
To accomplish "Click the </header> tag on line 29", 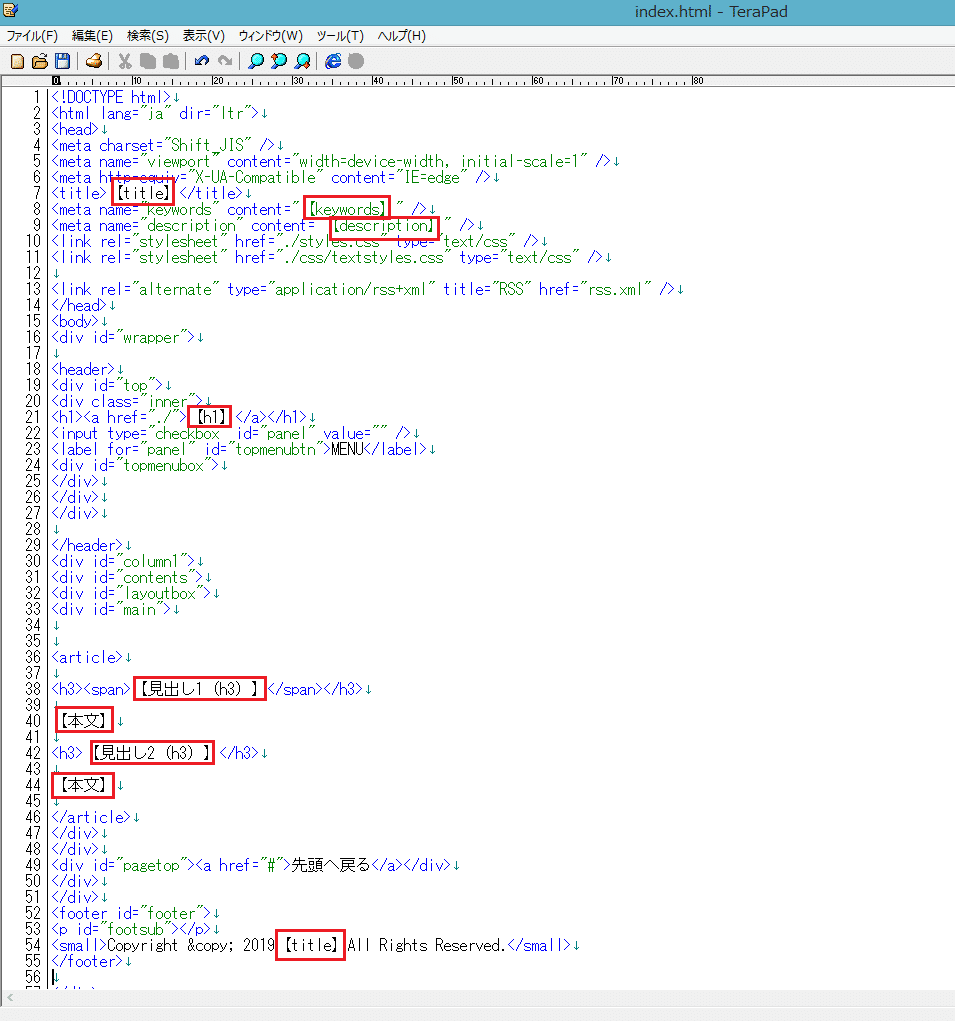I will click(87, 545).
